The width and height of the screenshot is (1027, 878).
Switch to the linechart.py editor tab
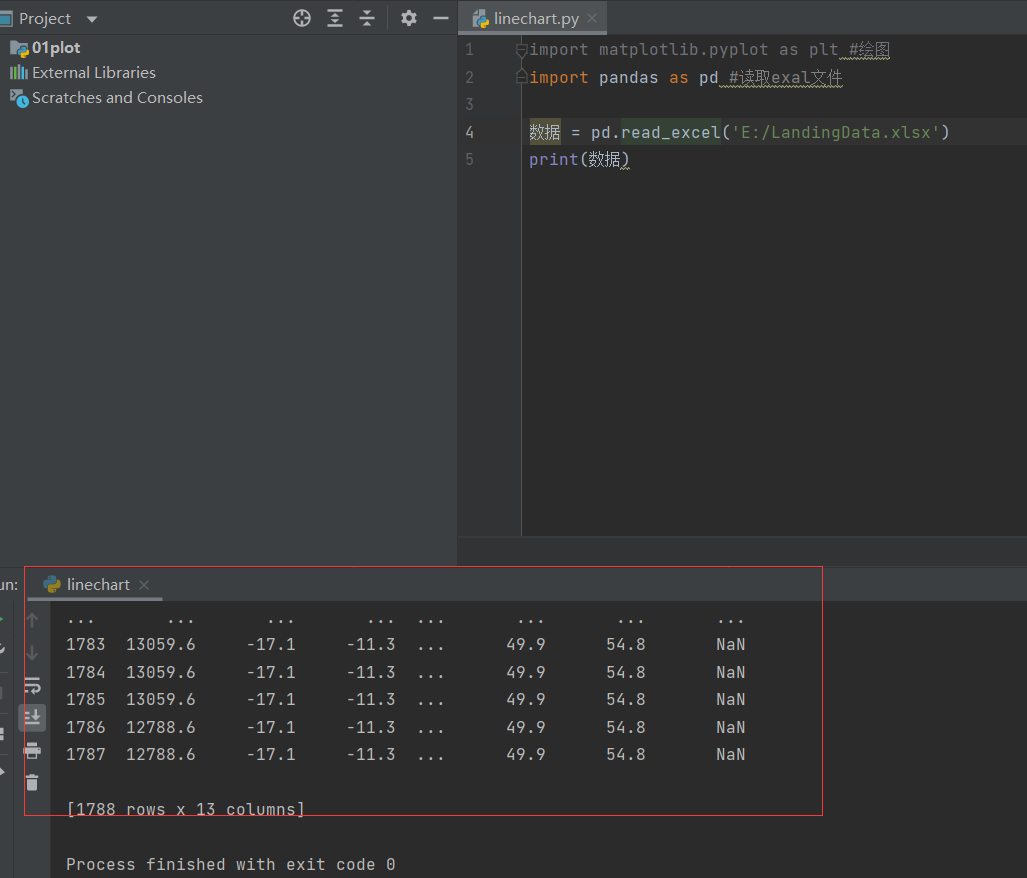533,17
